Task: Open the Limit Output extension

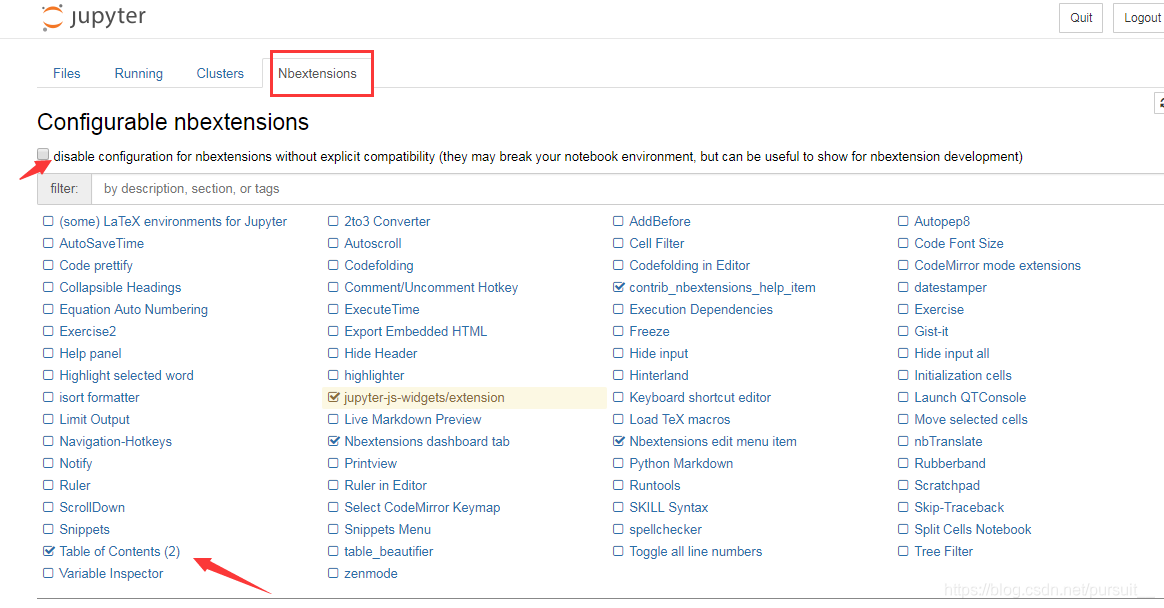Action: pos(94,419)
